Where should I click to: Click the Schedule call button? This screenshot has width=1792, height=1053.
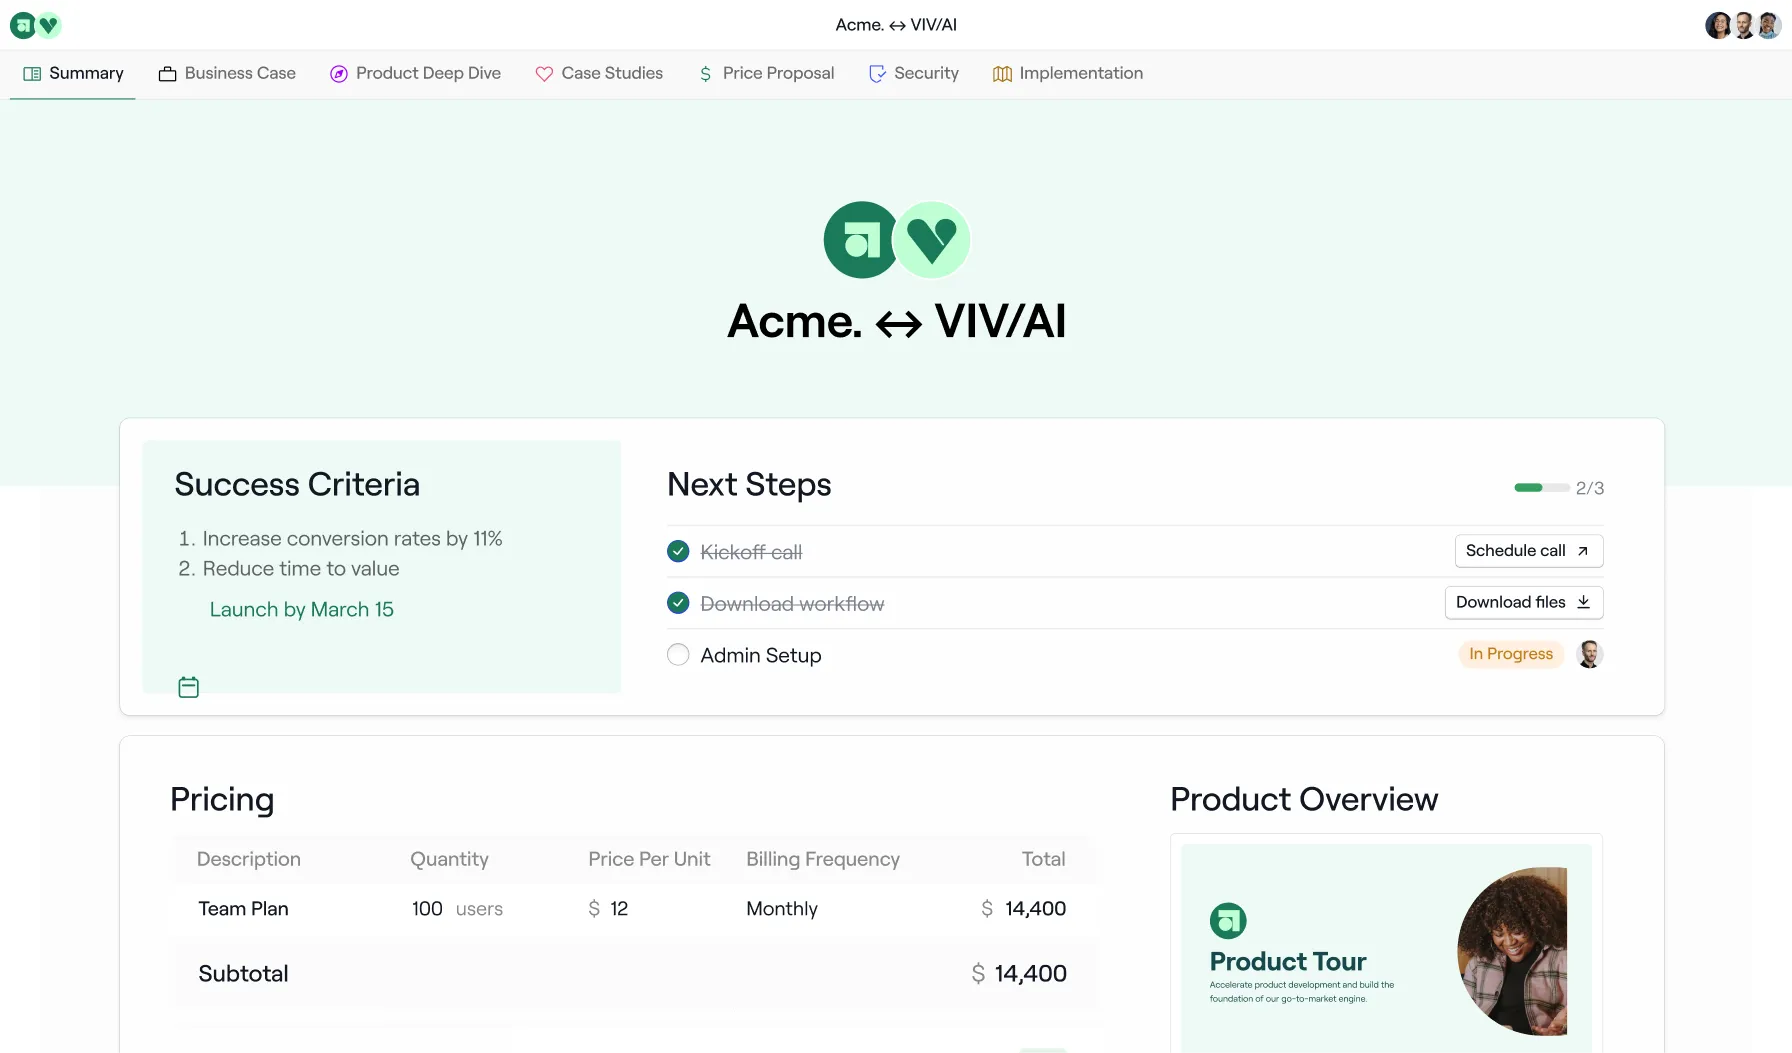[x=1528, y=551]
